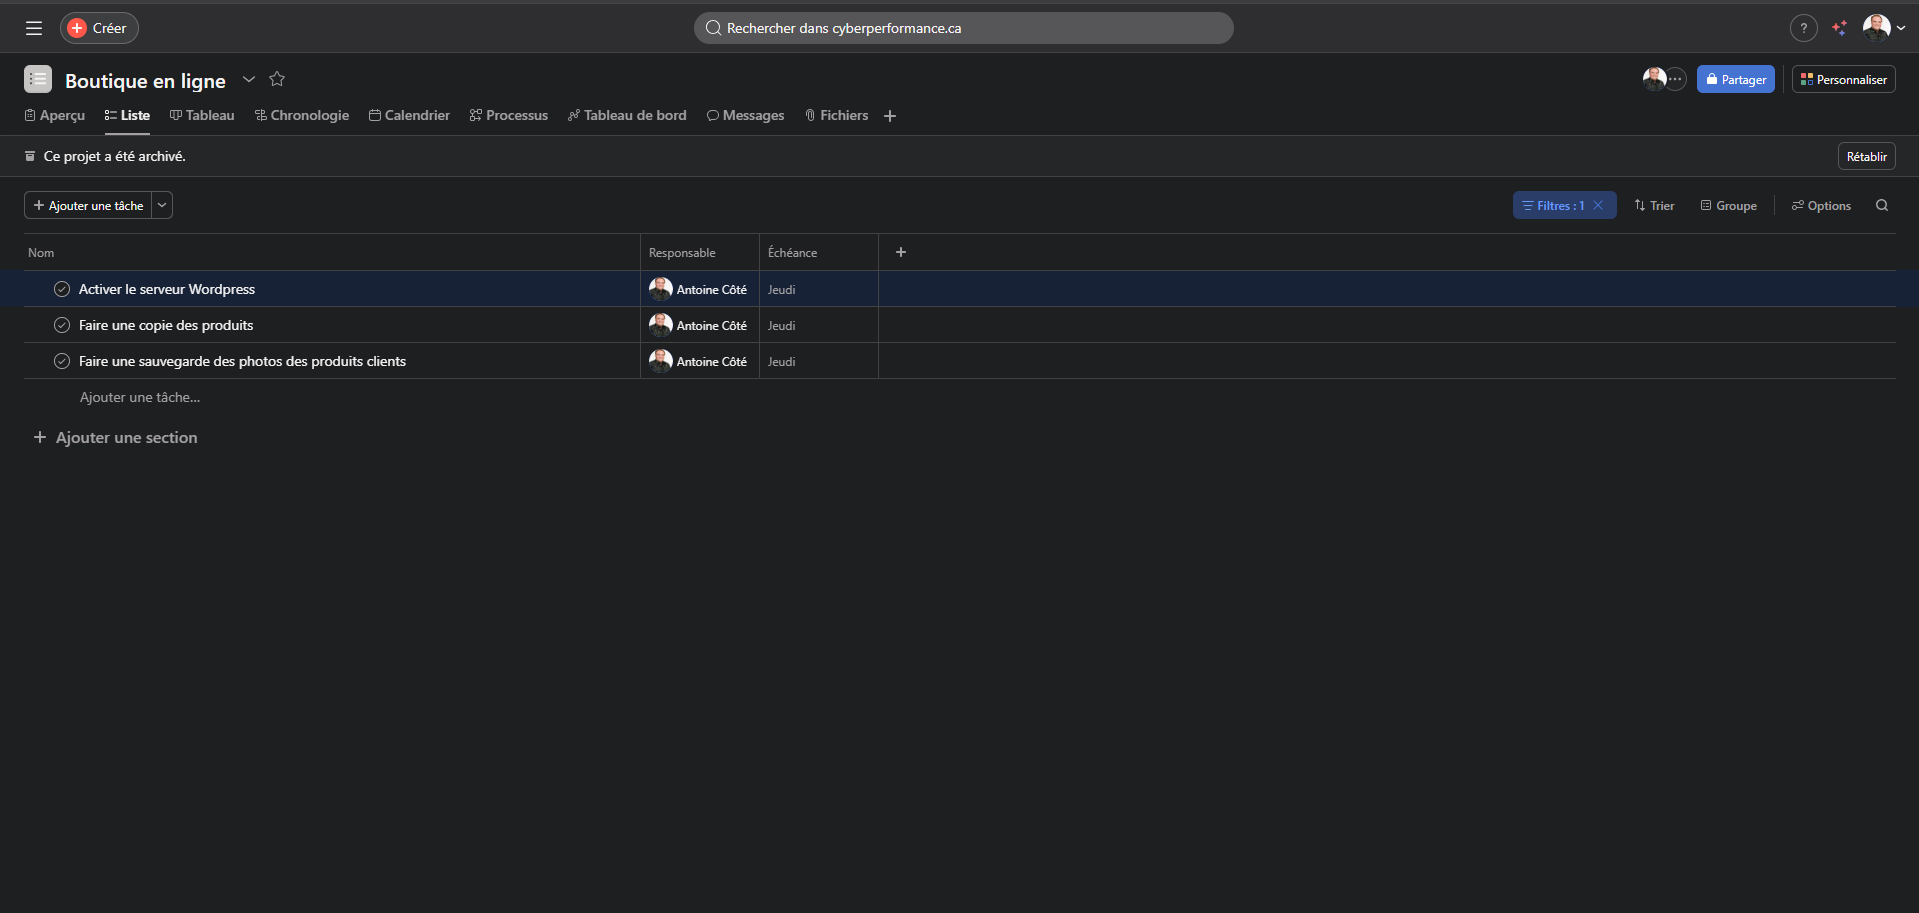This screenshot has width=1919, height=913.
Task: Star the Boutique en ligne project
Action: tap(277, 79)
